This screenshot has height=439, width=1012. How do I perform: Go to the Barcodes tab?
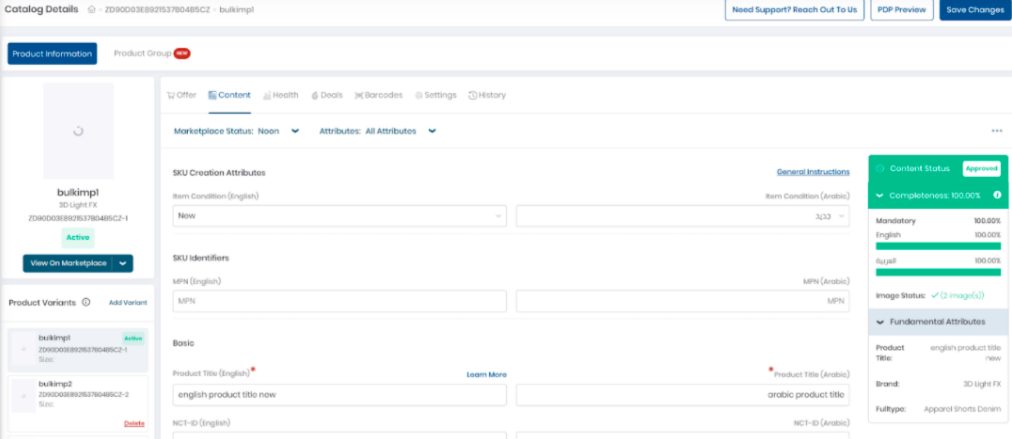pos(379,95)
